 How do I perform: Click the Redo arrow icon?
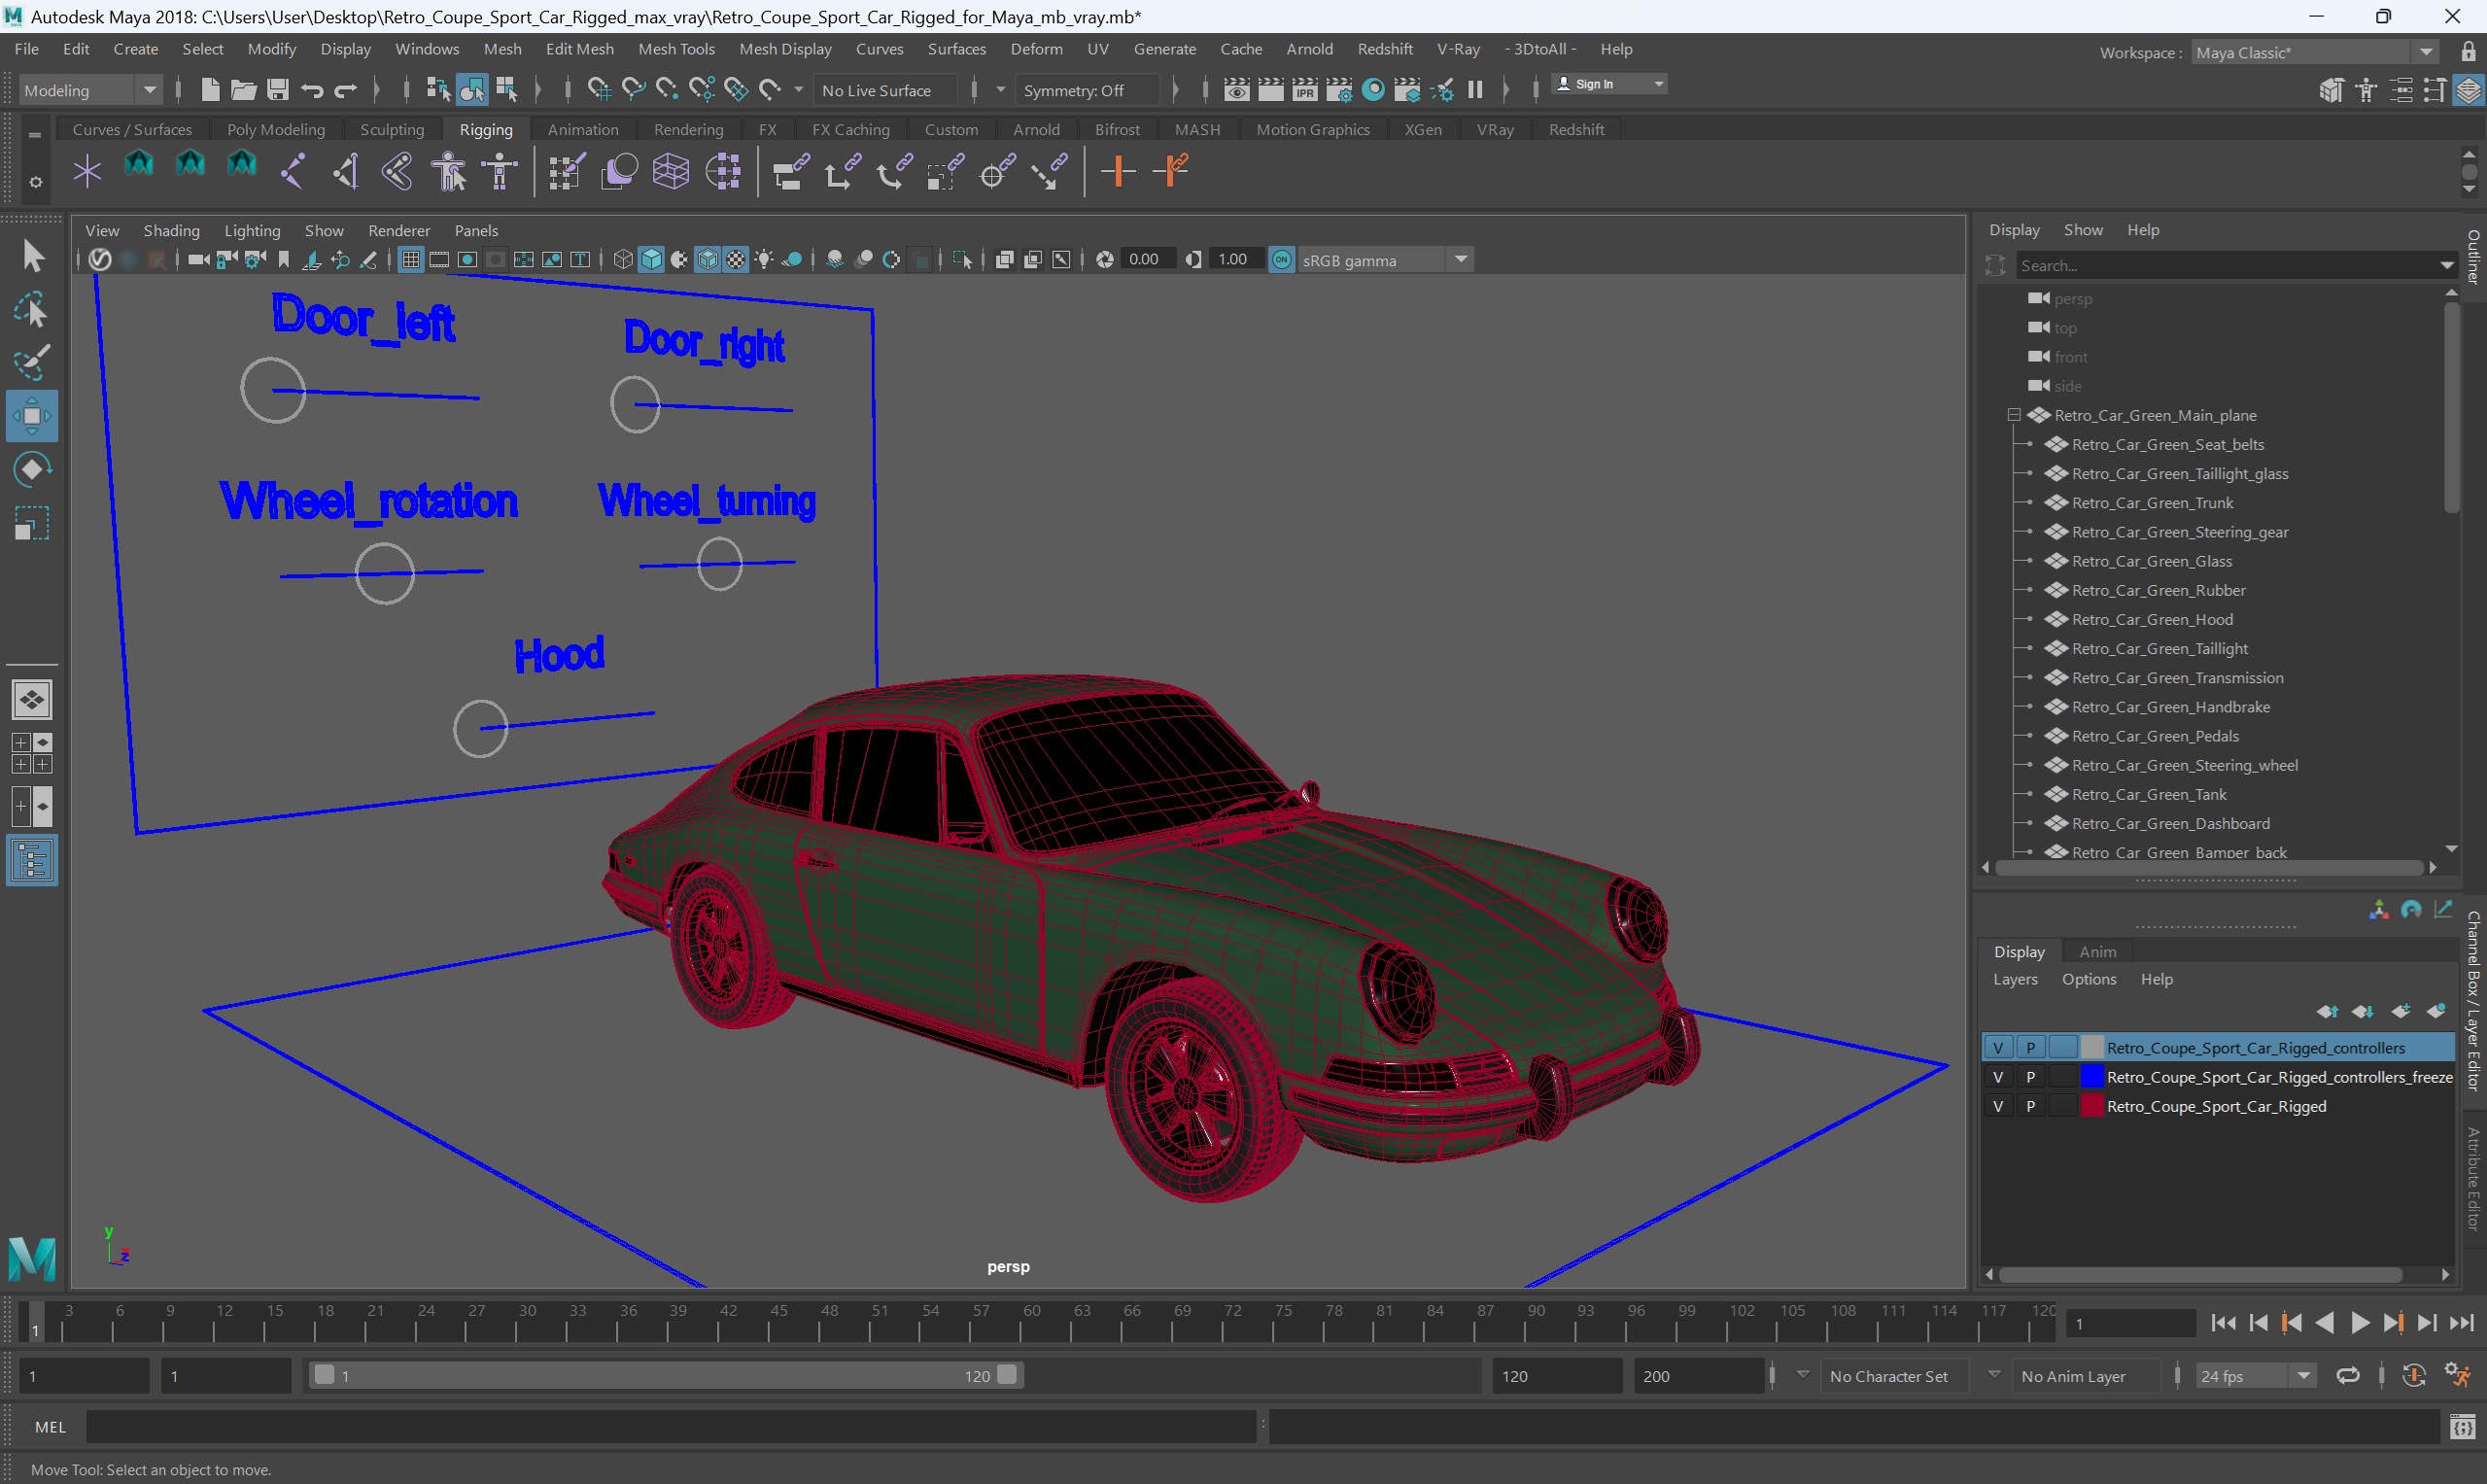coord(346,90)
